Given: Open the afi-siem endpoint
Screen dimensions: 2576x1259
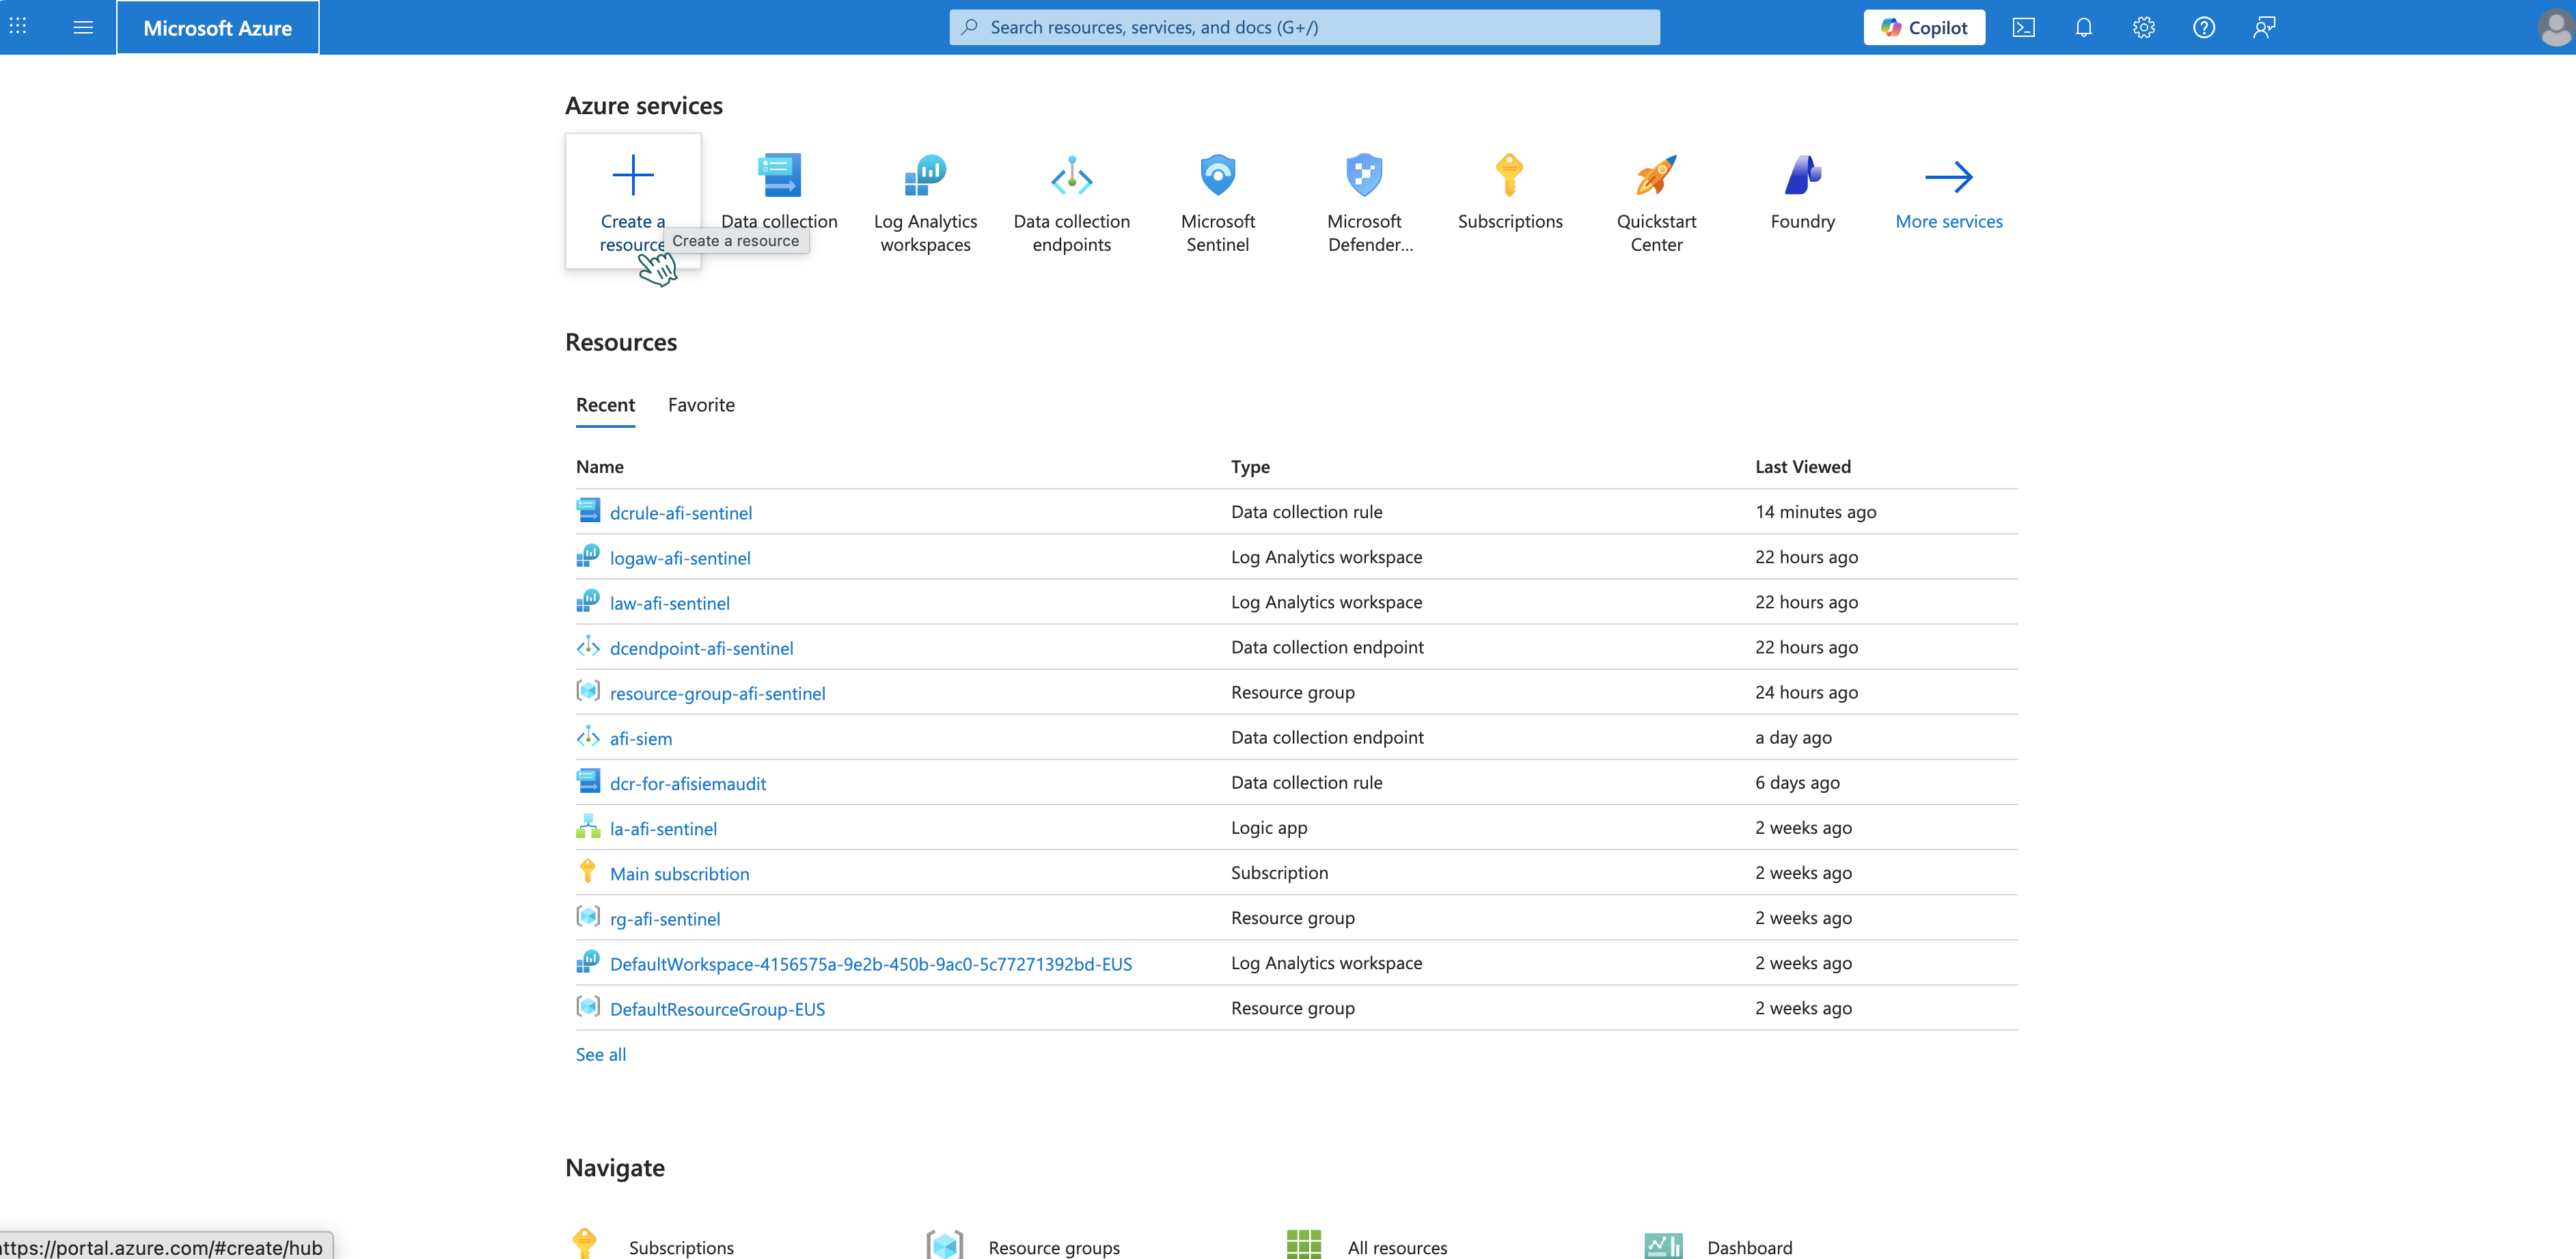Looking at the screenshot, I should click(641, 738).
